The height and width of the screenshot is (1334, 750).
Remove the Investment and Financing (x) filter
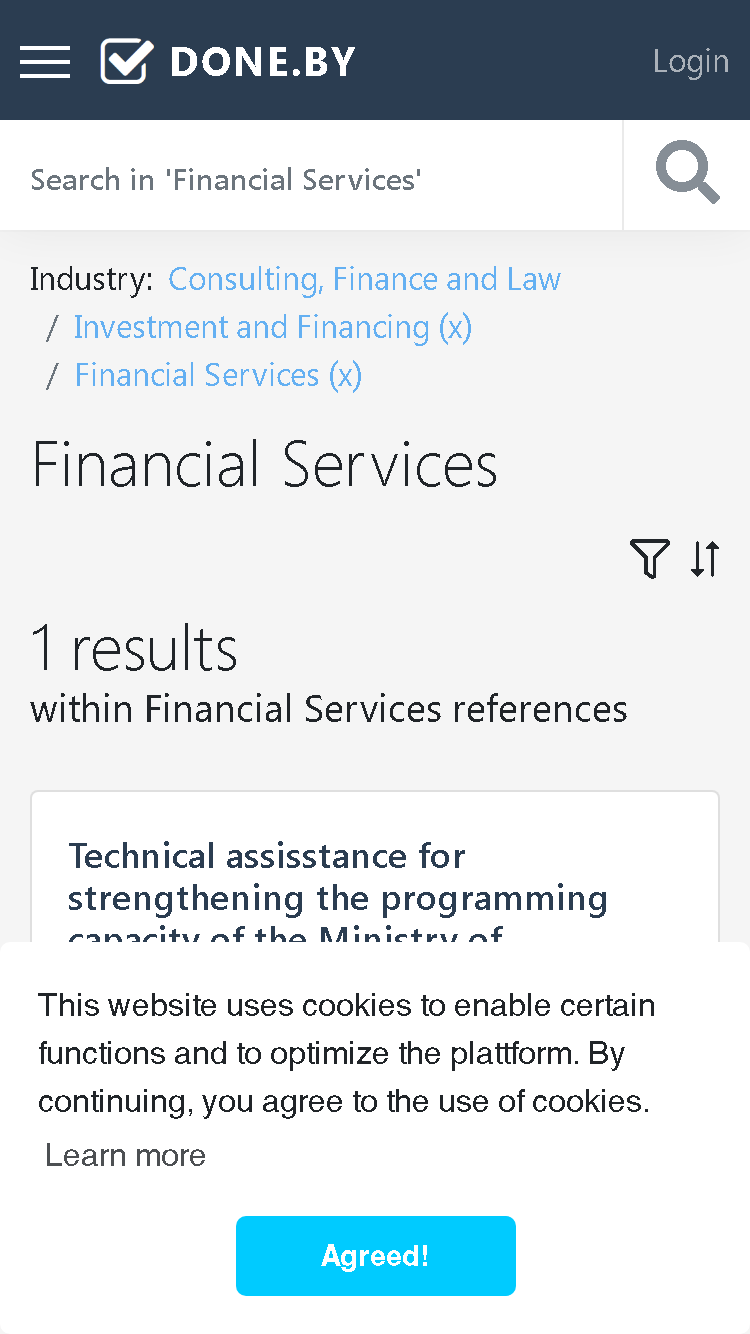272,327
